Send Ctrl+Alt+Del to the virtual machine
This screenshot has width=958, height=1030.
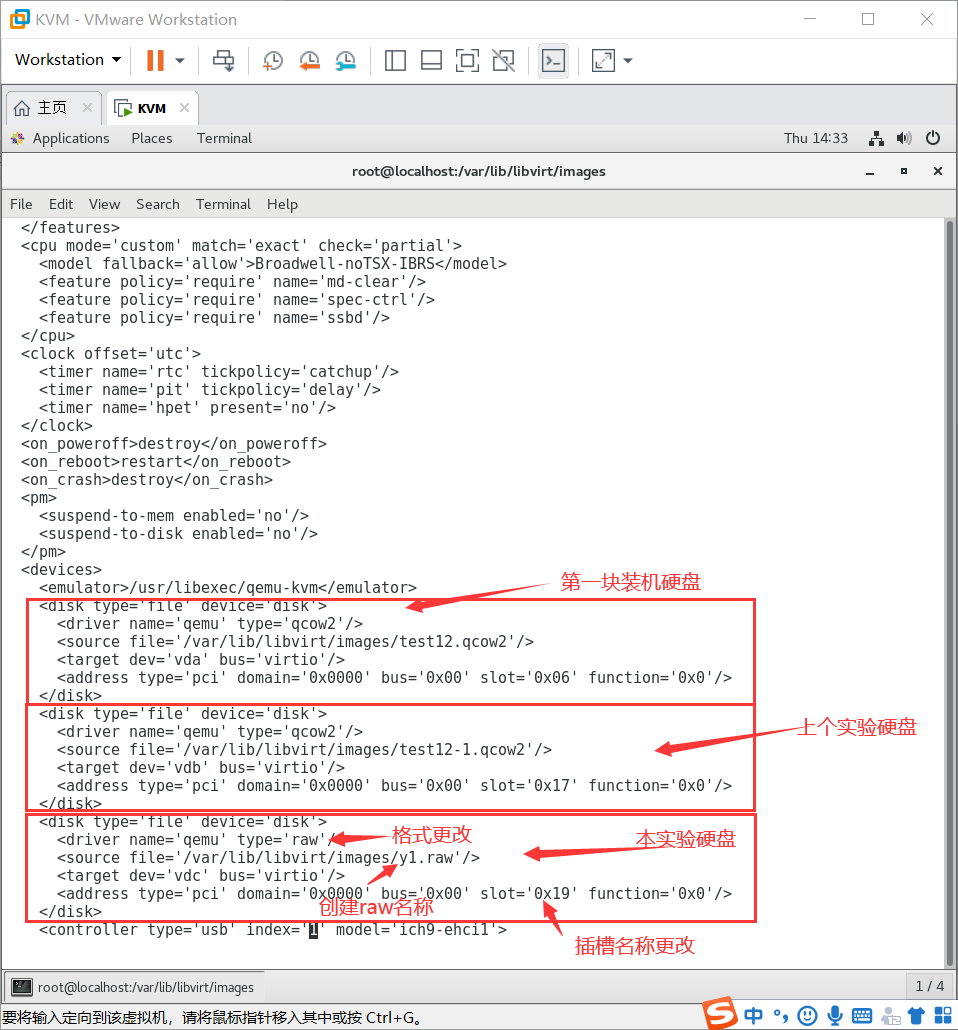223,60
